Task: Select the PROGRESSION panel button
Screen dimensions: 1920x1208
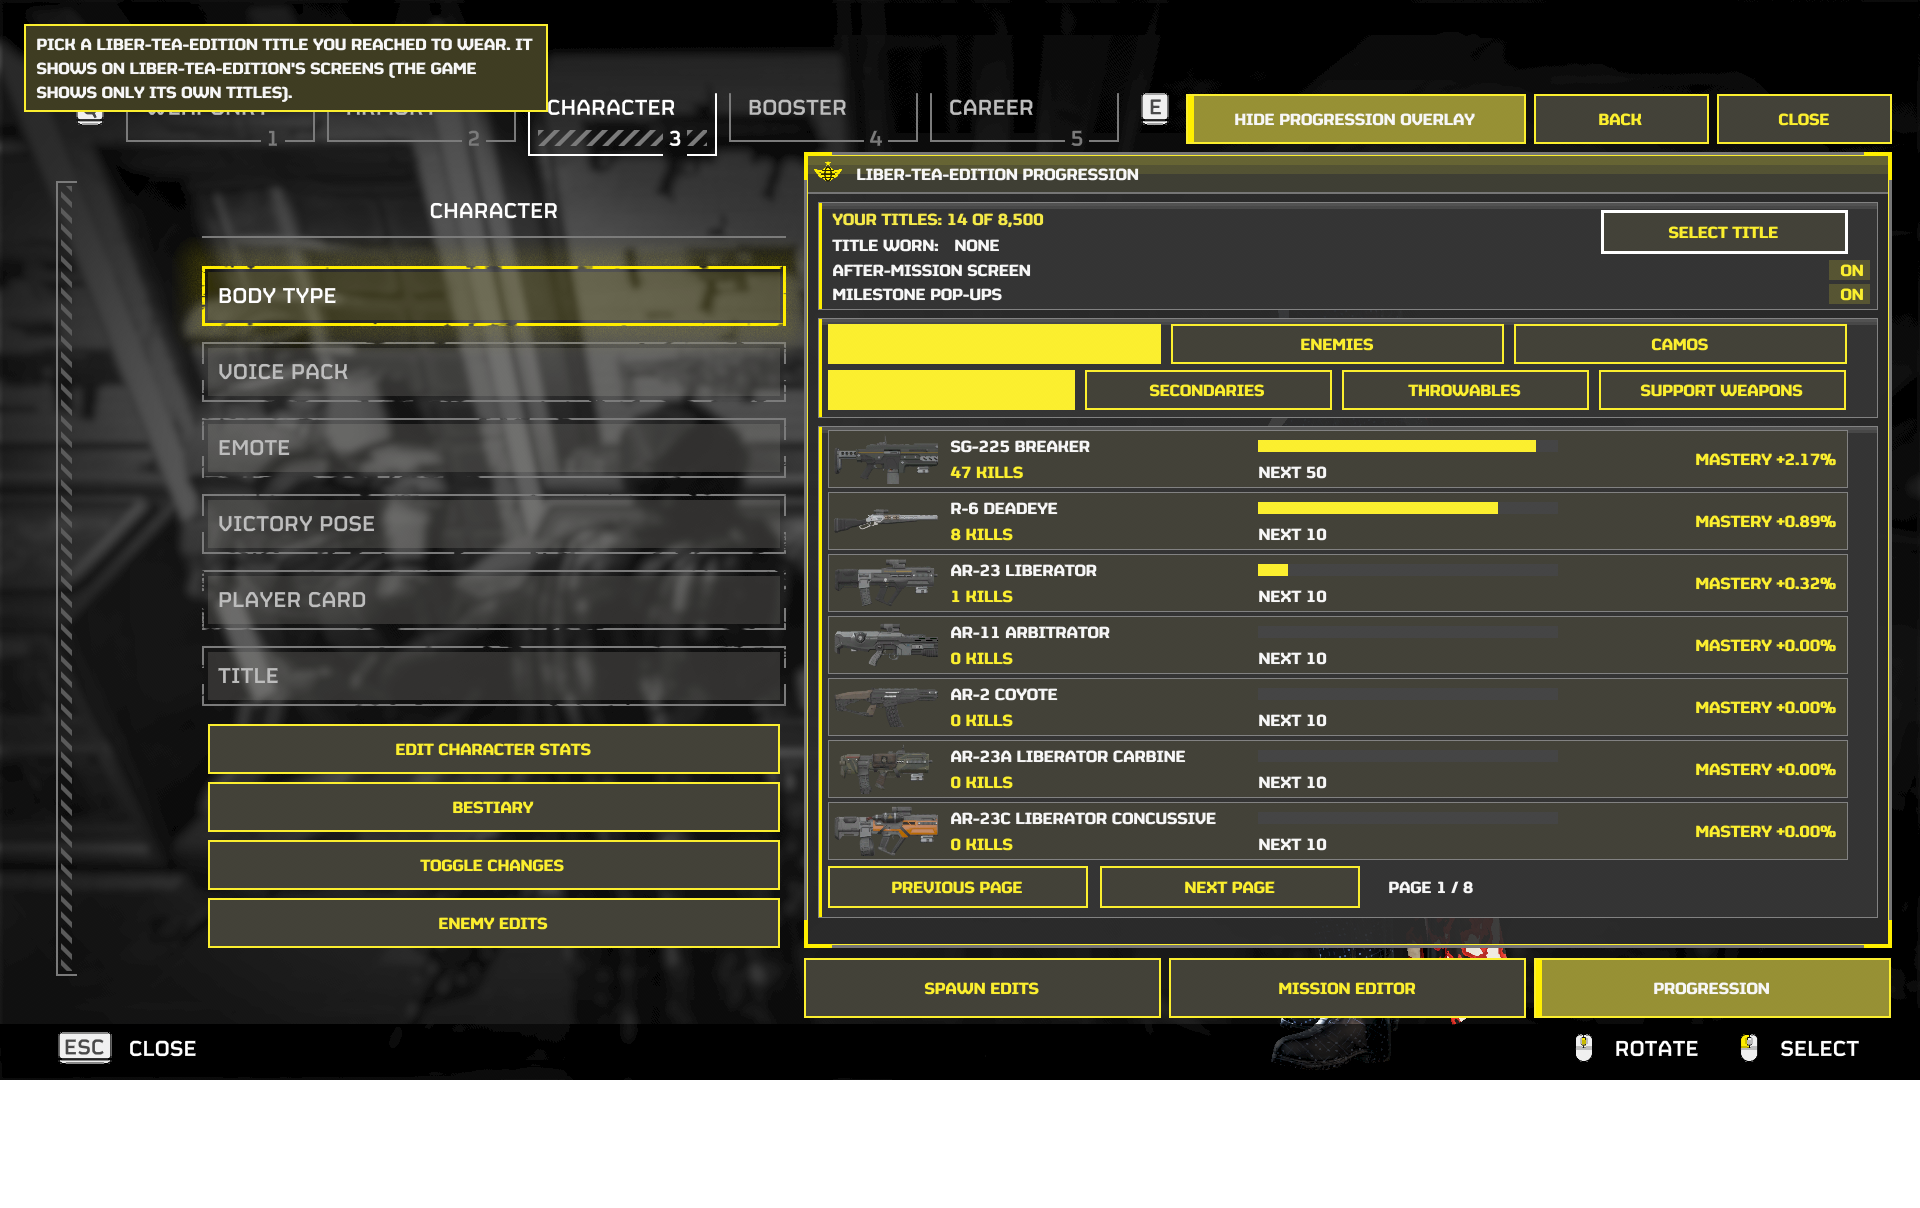Action: tap(1712, 988)
